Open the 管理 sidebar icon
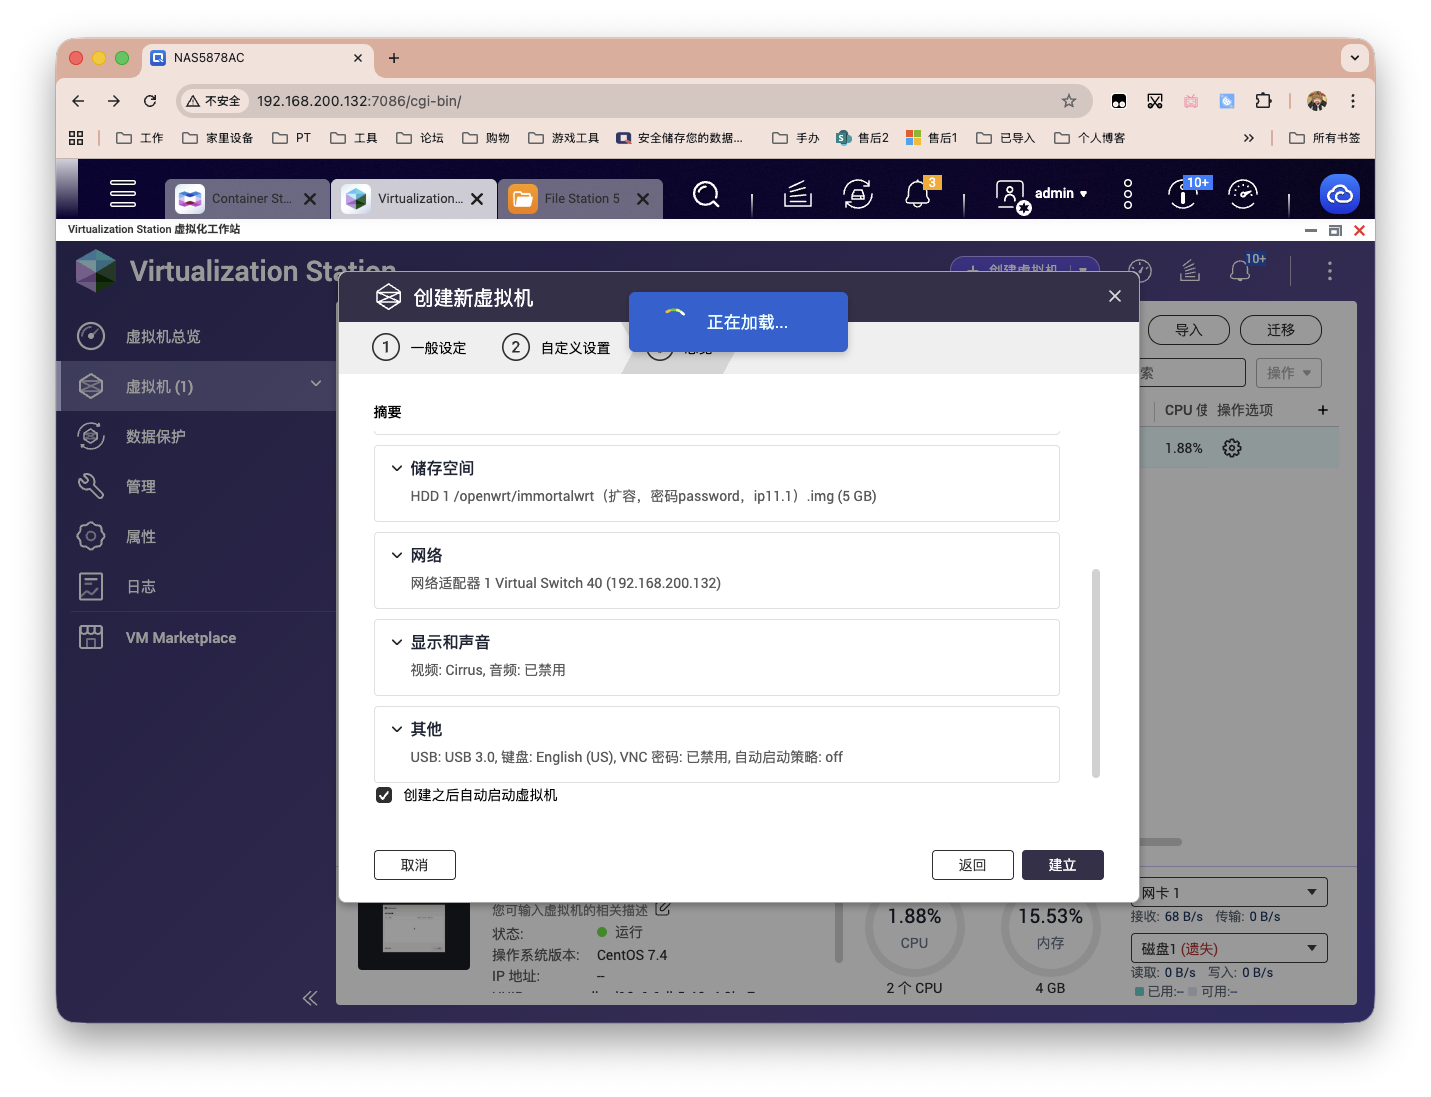This screenshot has height=1097, width=1431. coord(90,486)
